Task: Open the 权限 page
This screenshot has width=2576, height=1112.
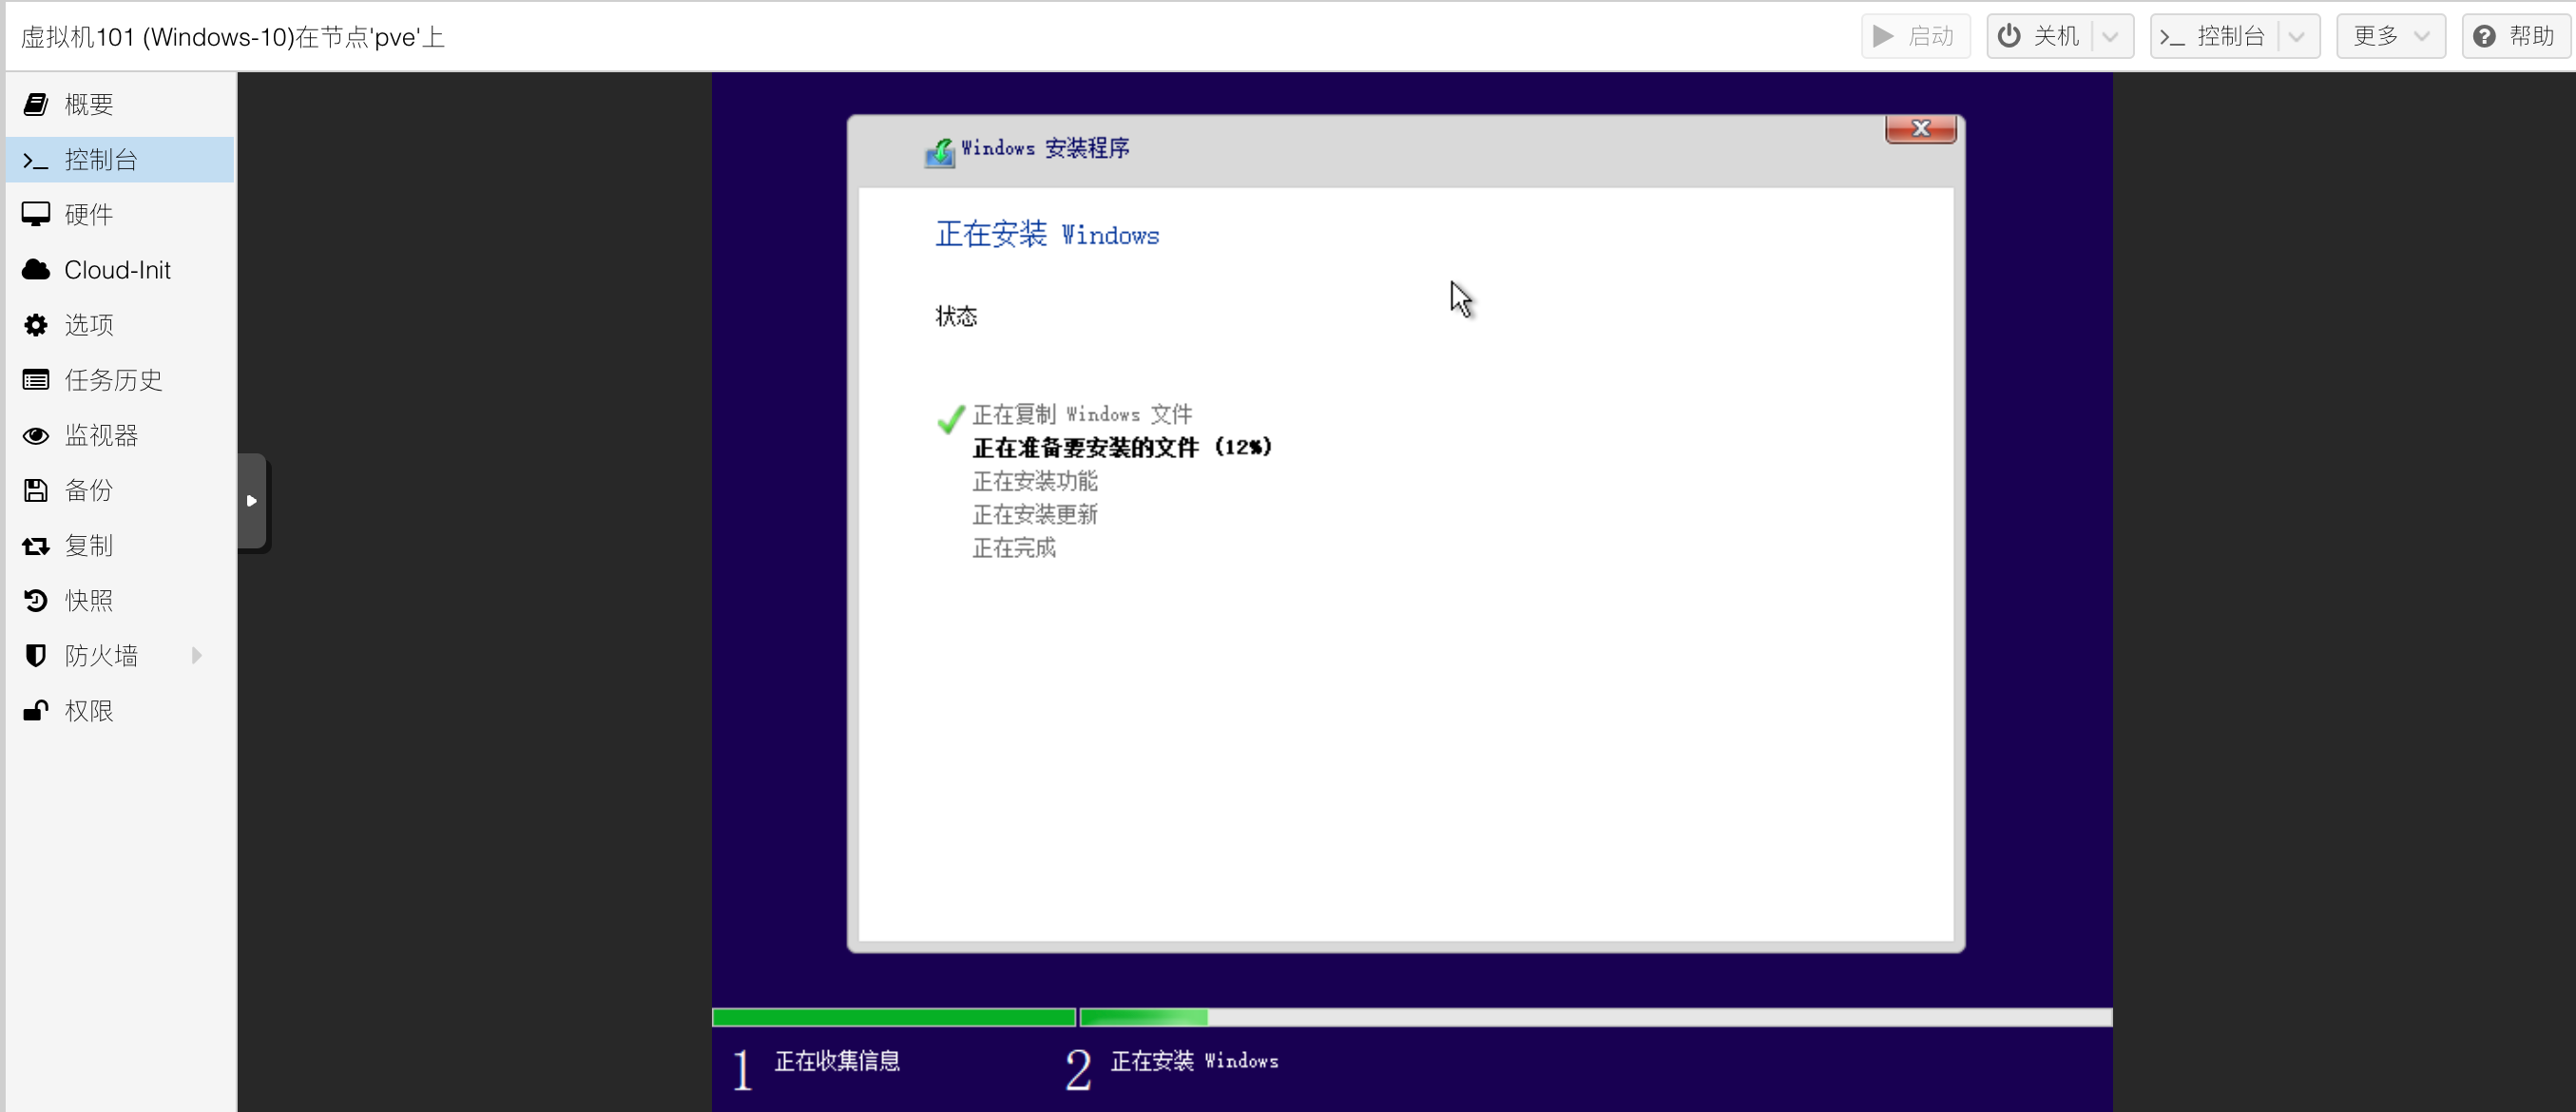Action: [120, 711]
